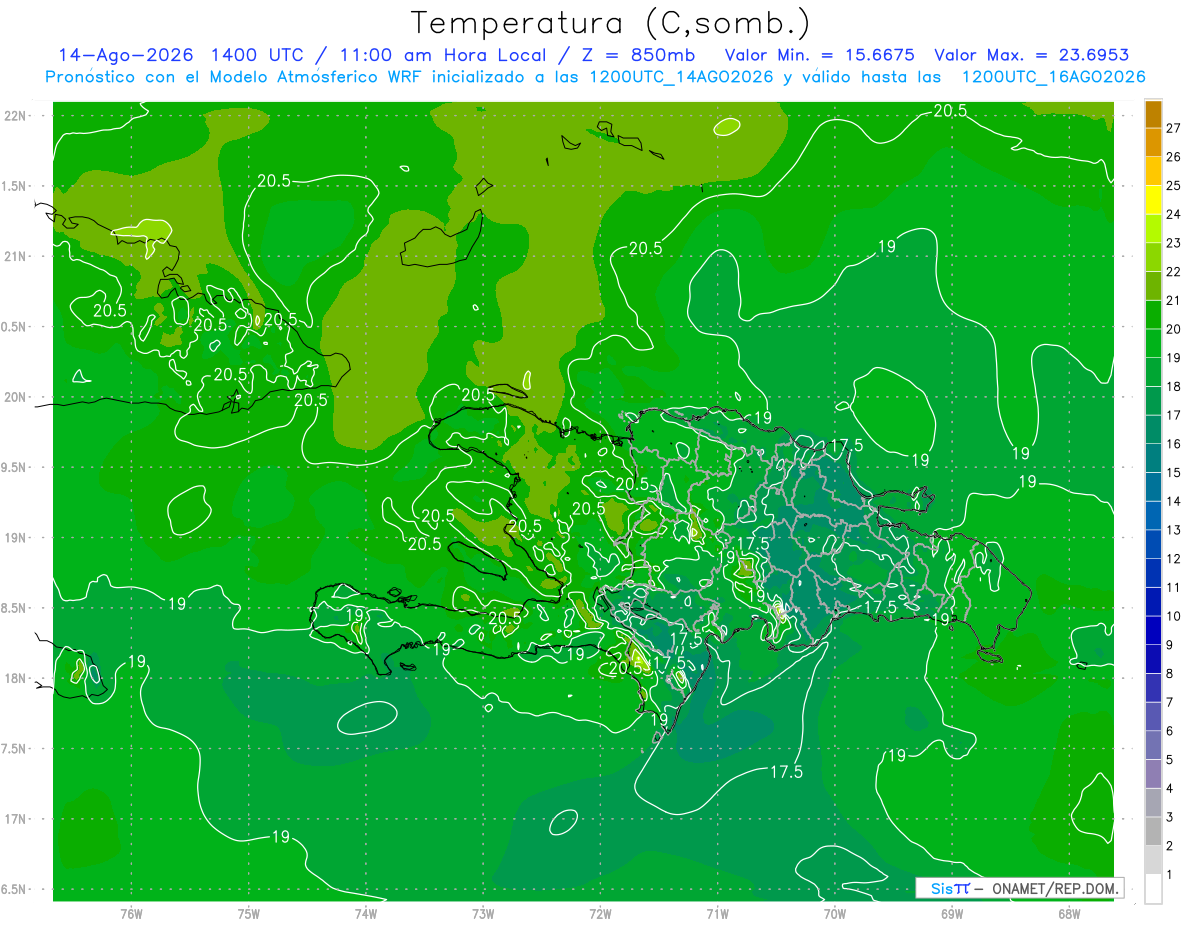
Task: Click the "21N" latitude axis label
Action: pos(15,256)
